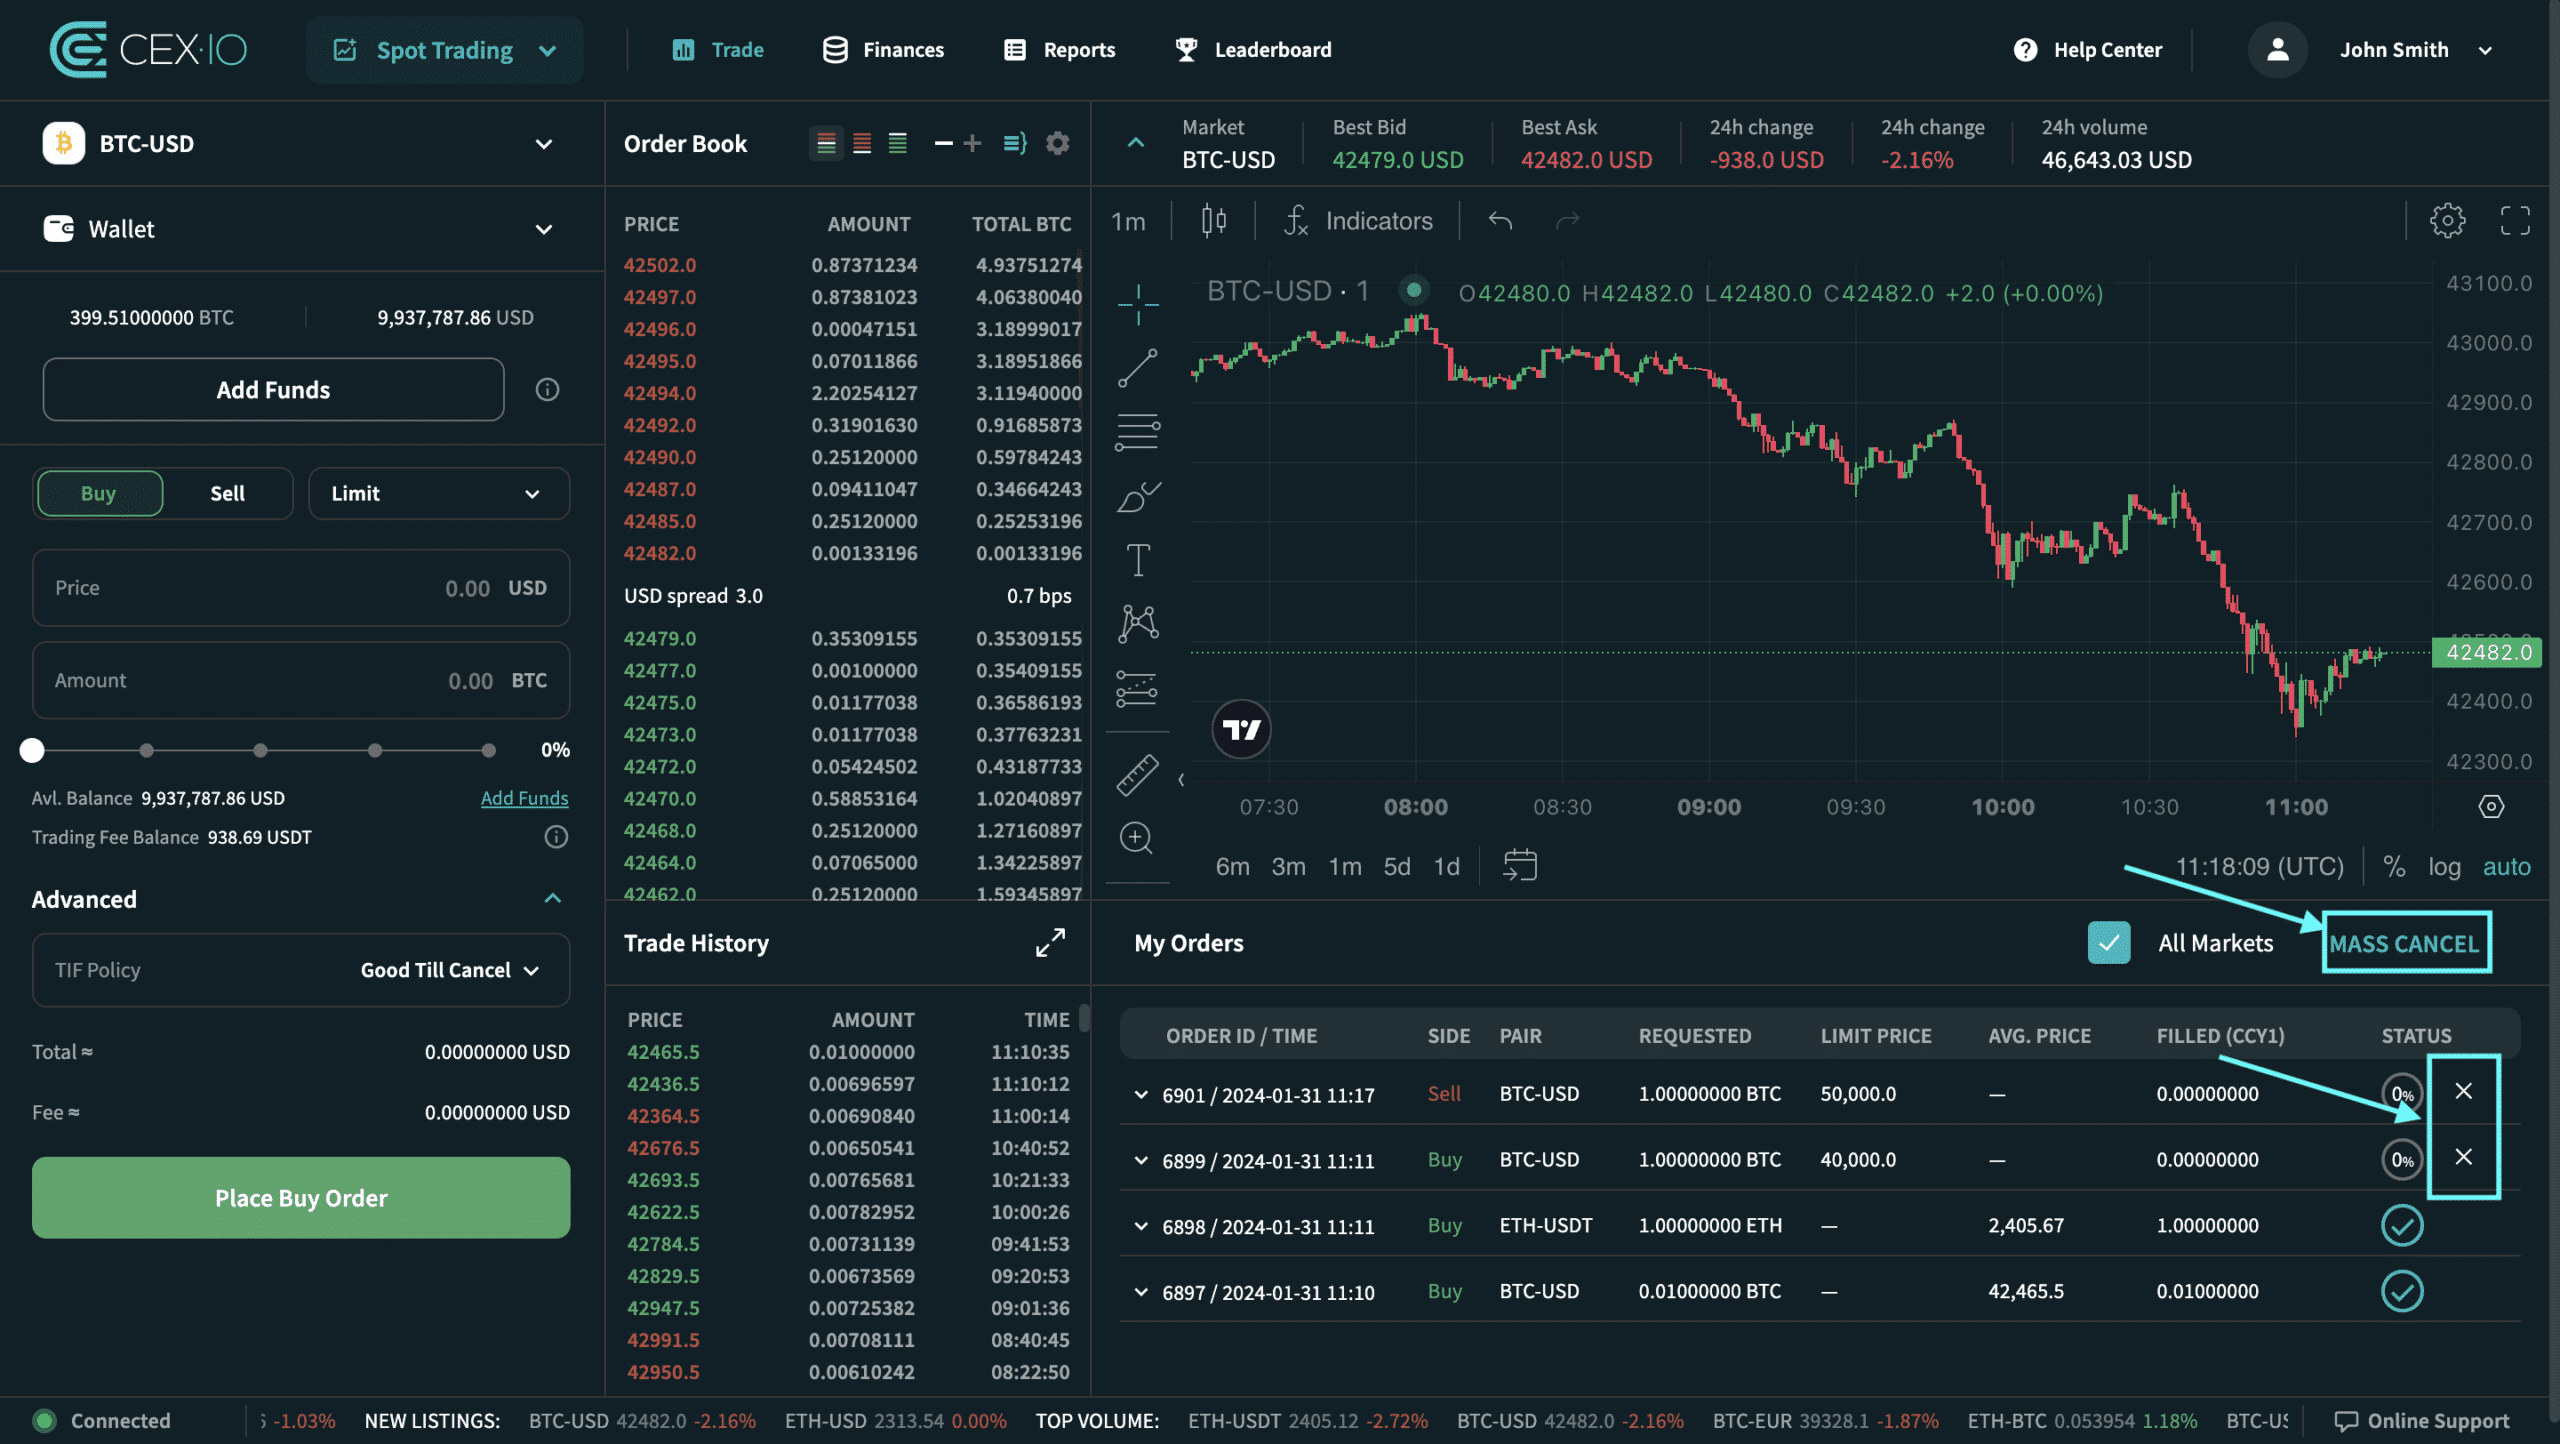
Task: Click the amount slider handle at 0%
Action: pos(32,750)
